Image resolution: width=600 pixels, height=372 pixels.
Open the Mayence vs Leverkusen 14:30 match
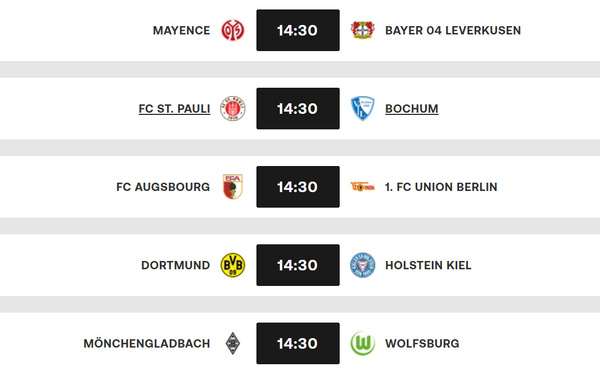[x=298, y=30]
